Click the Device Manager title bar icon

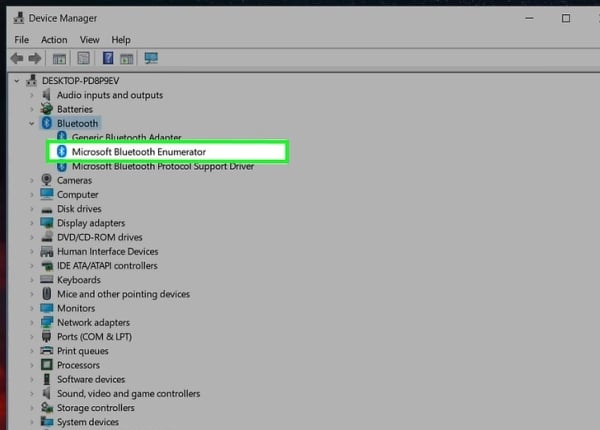(x=18, y=18)
